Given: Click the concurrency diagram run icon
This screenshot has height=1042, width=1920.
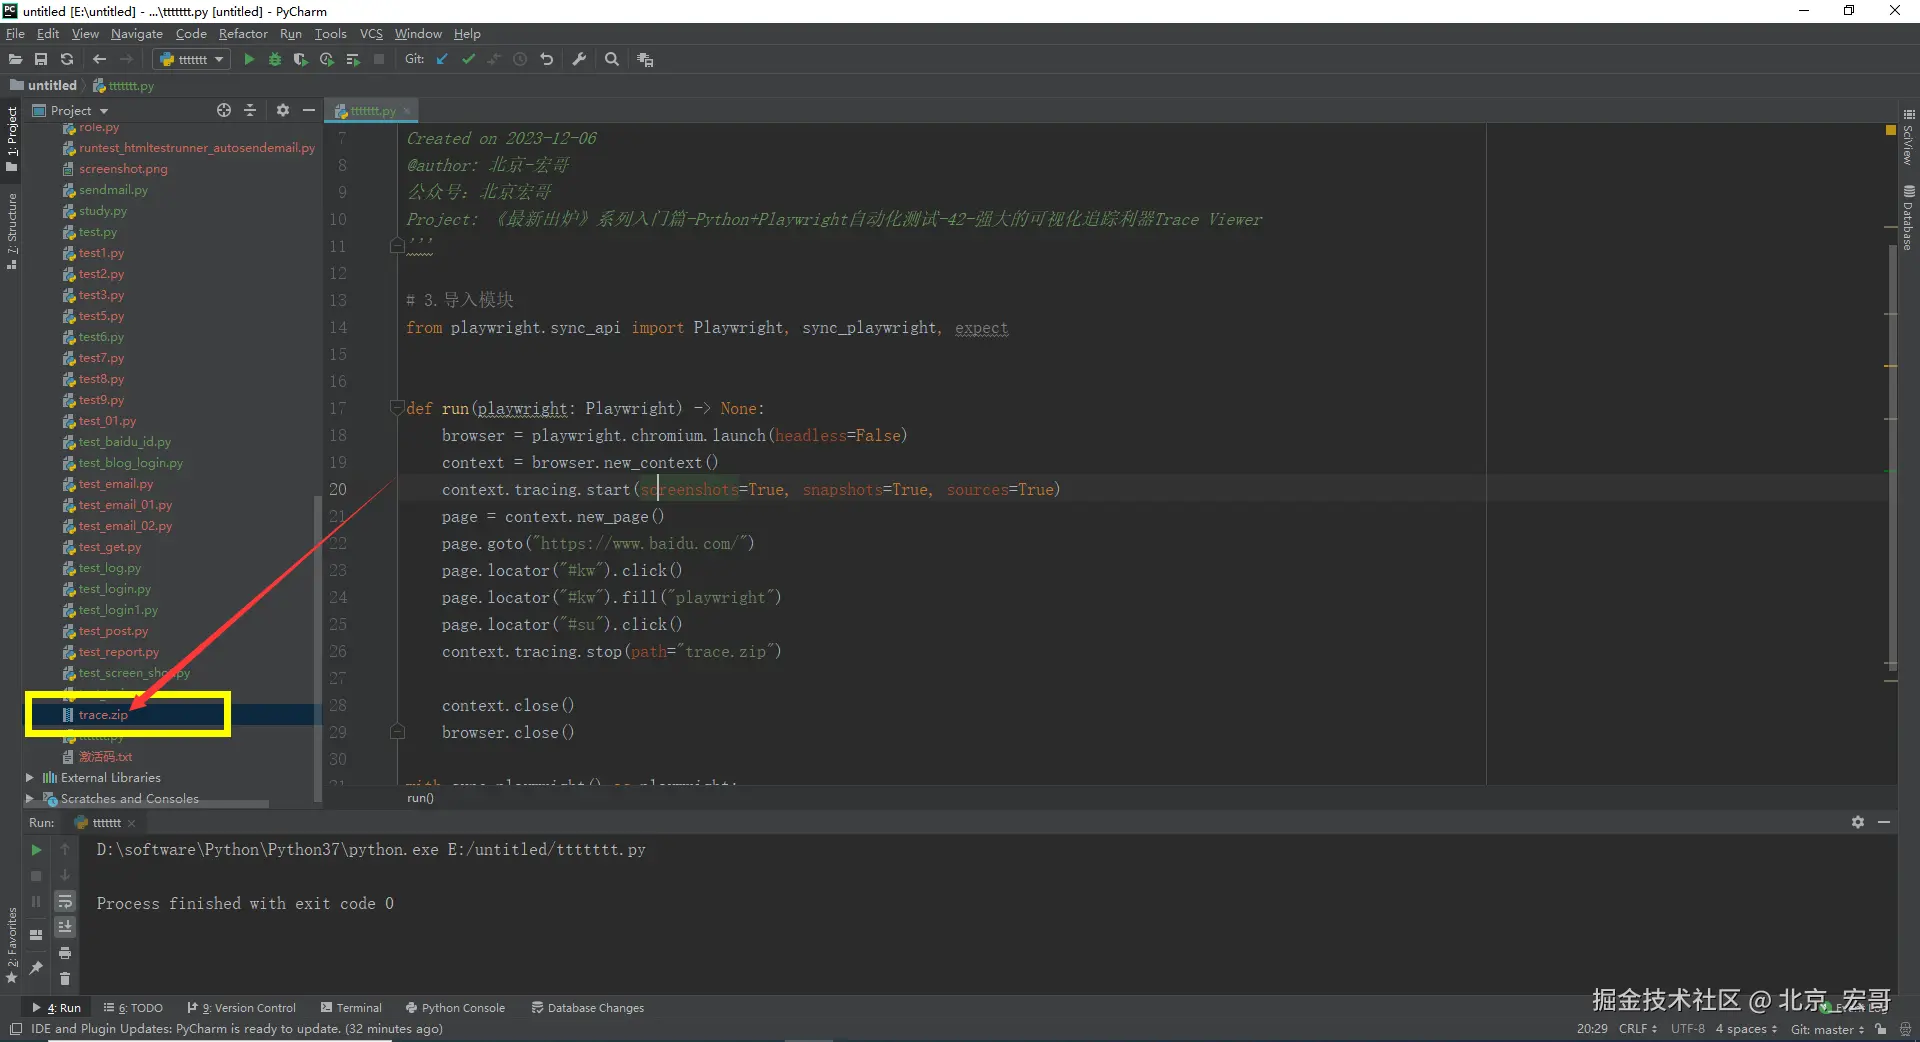Looking at the screenshot, I should tap(353, 60).
